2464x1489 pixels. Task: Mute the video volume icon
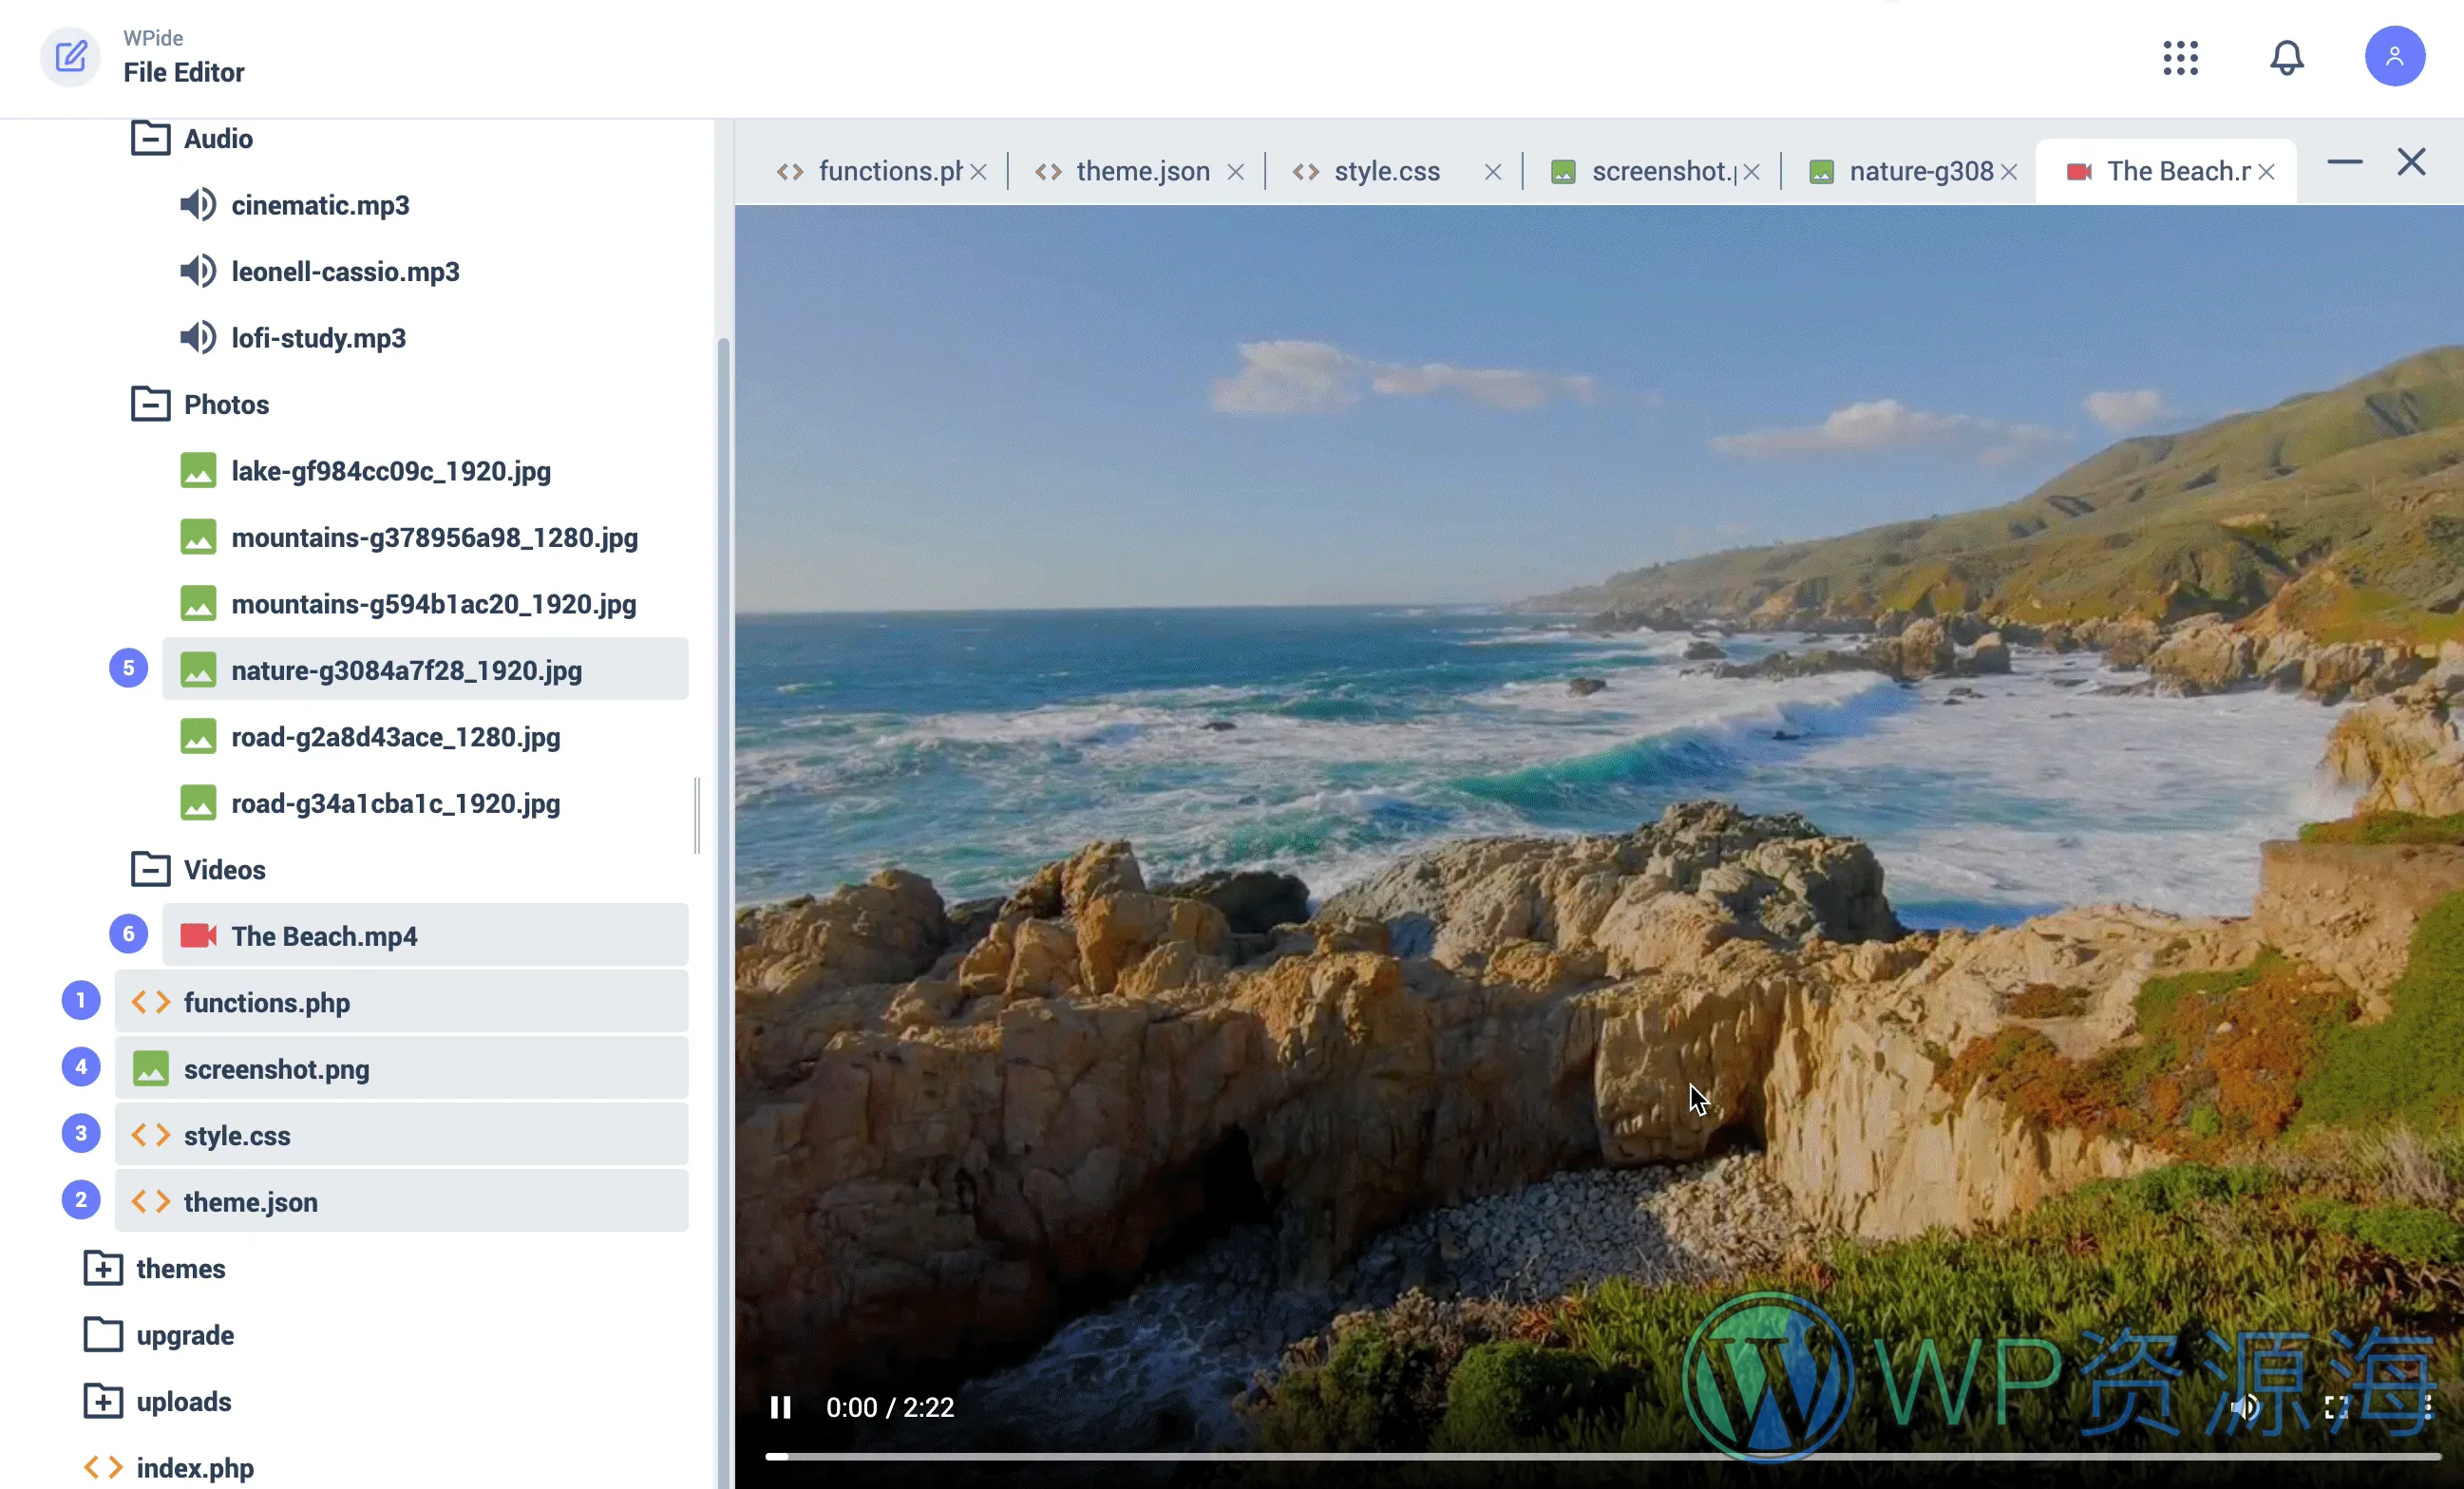(2244, 1407)
